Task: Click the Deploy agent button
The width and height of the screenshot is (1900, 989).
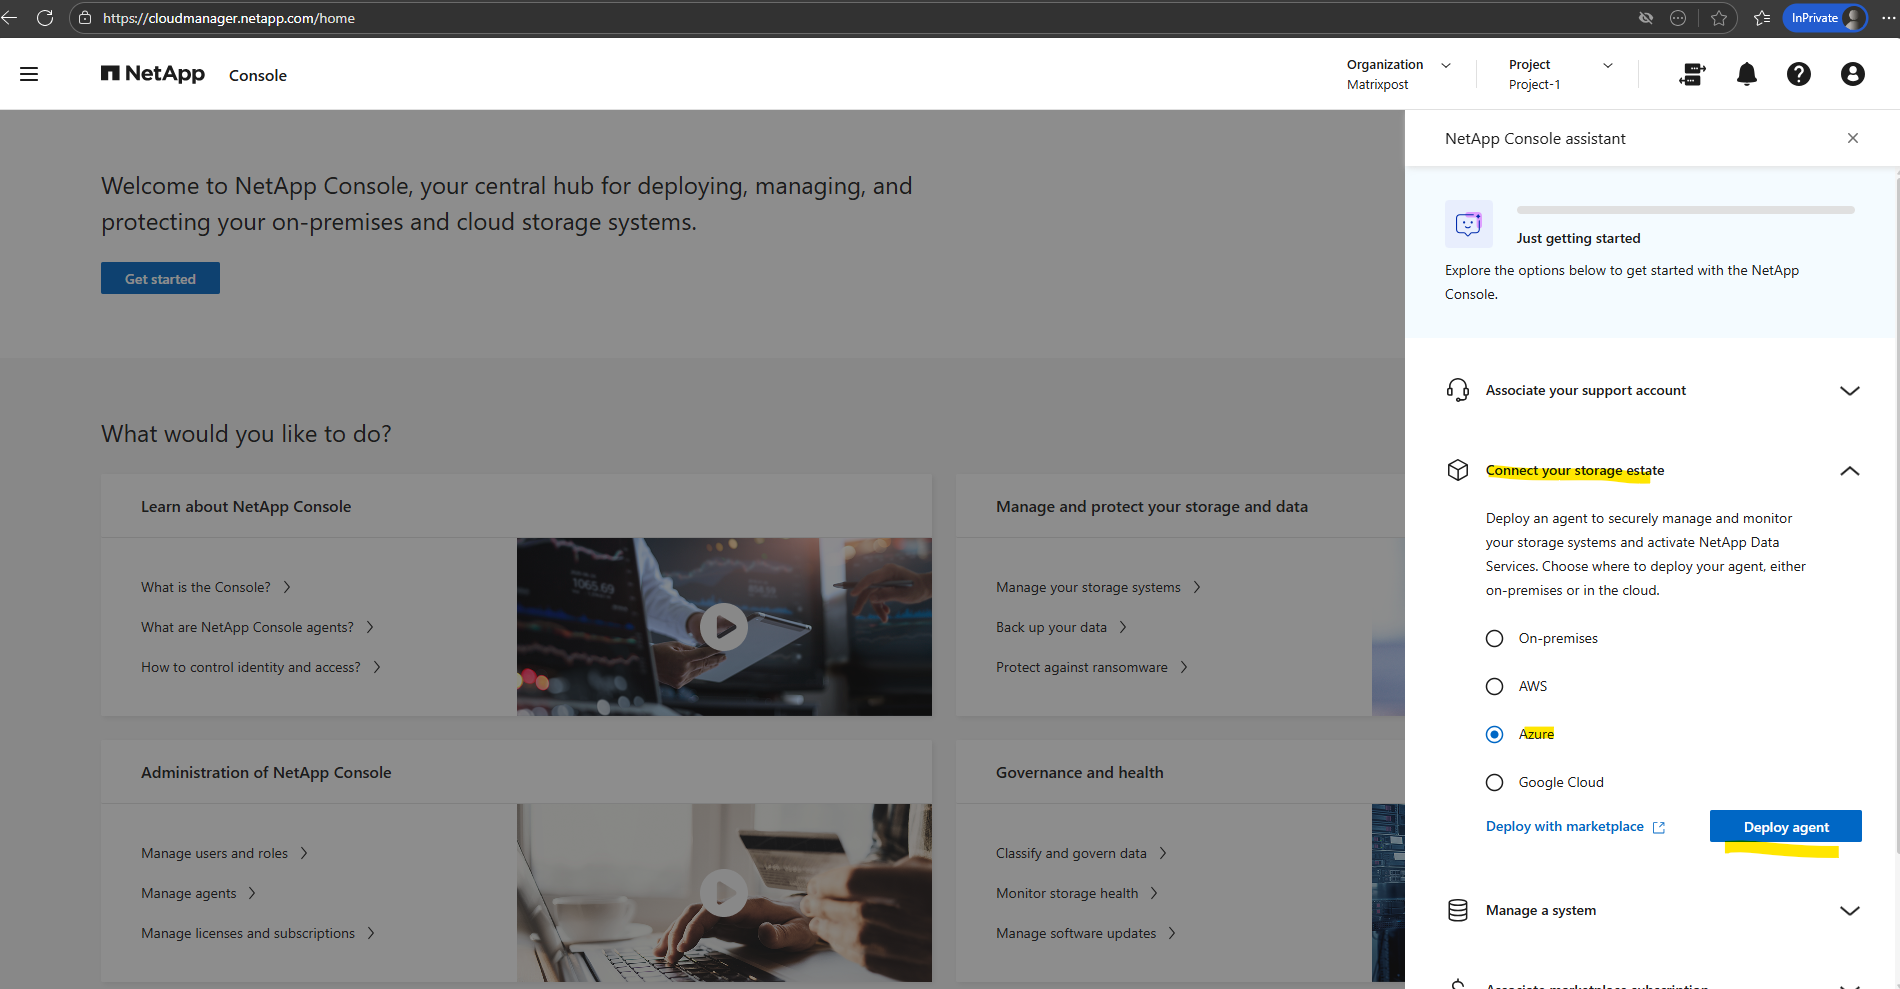Action: [1786, 826]
